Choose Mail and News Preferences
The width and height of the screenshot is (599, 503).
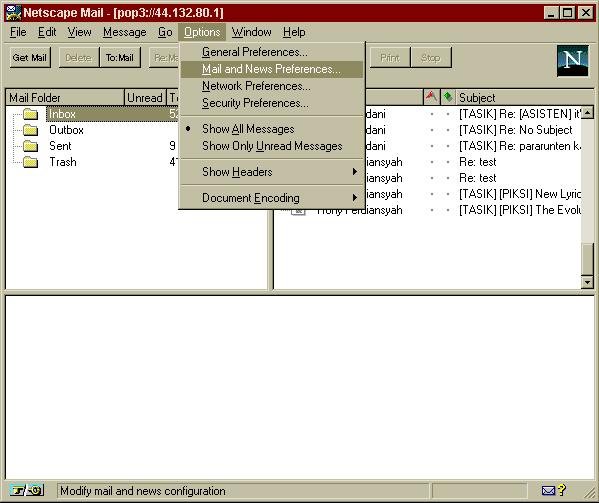(x=271, y=69)
